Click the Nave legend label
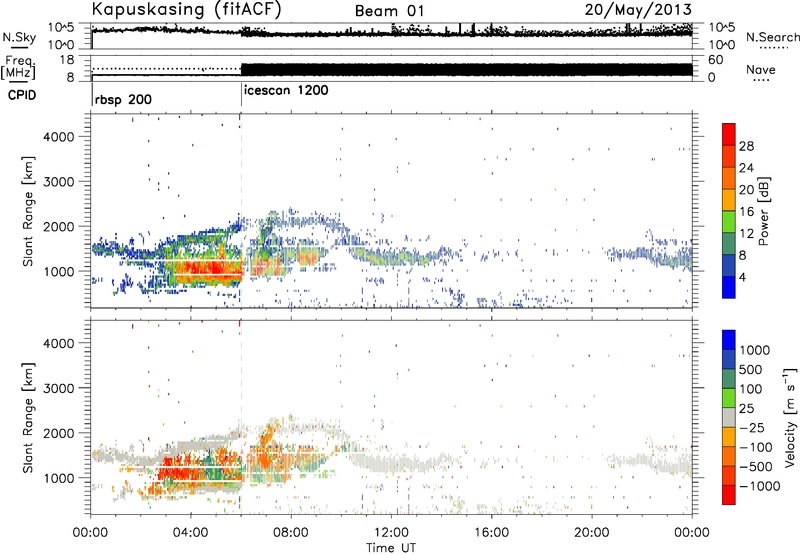Image resolution: width=800 pixels, height=554 pixels. click(x=761, y=70)
